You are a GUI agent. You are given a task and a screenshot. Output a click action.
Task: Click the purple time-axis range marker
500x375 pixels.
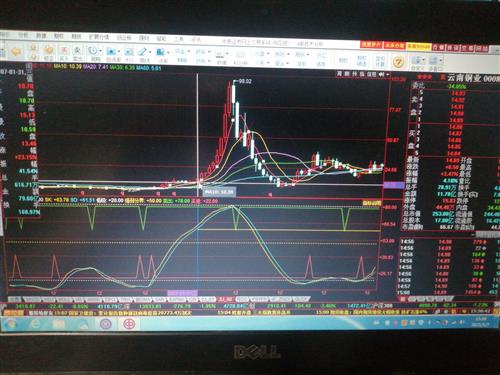tap(182, 293)
